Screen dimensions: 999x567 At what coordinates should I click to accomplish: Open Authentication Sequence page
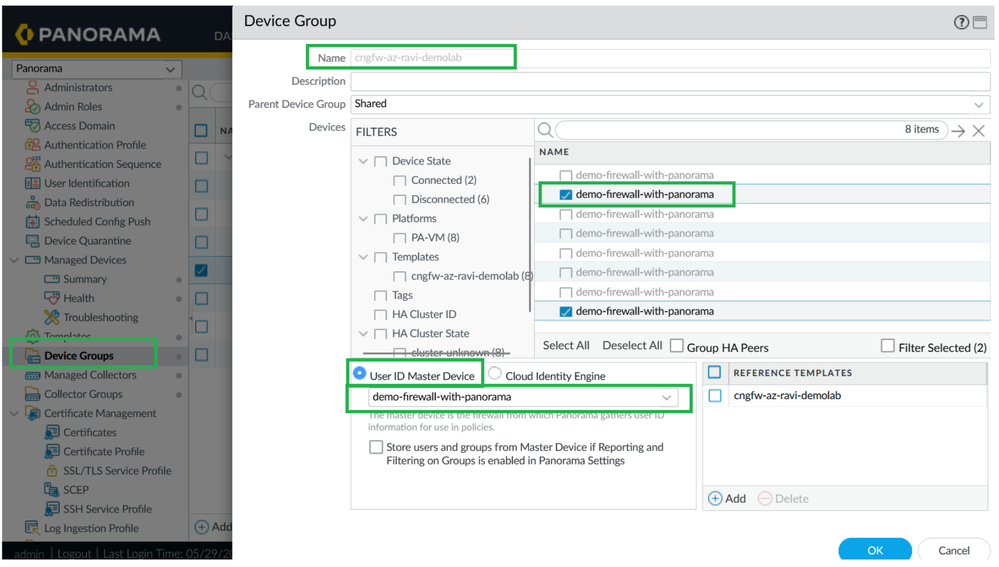point(103,164)
